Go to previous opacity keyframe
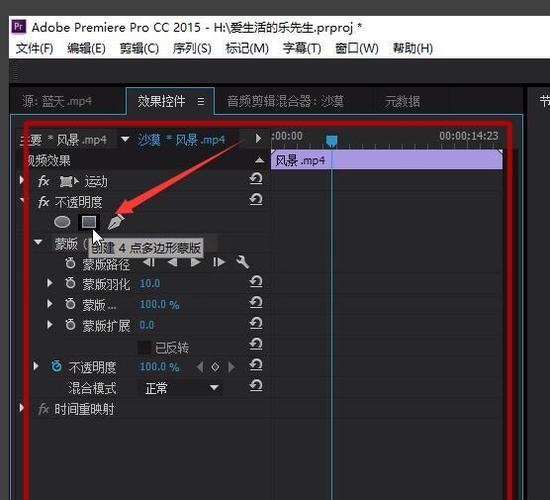 click(200, 367)
